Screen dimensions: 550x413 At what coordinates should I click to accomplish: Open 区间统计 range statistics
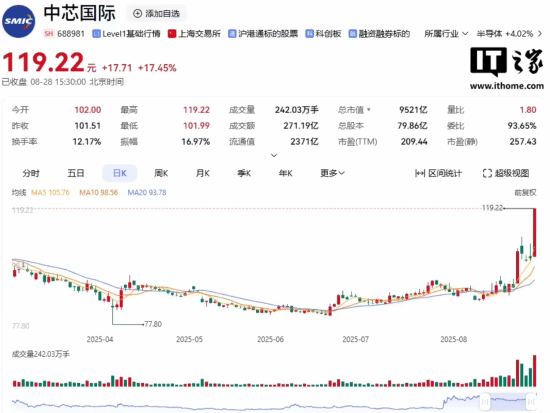coord(438,173)
